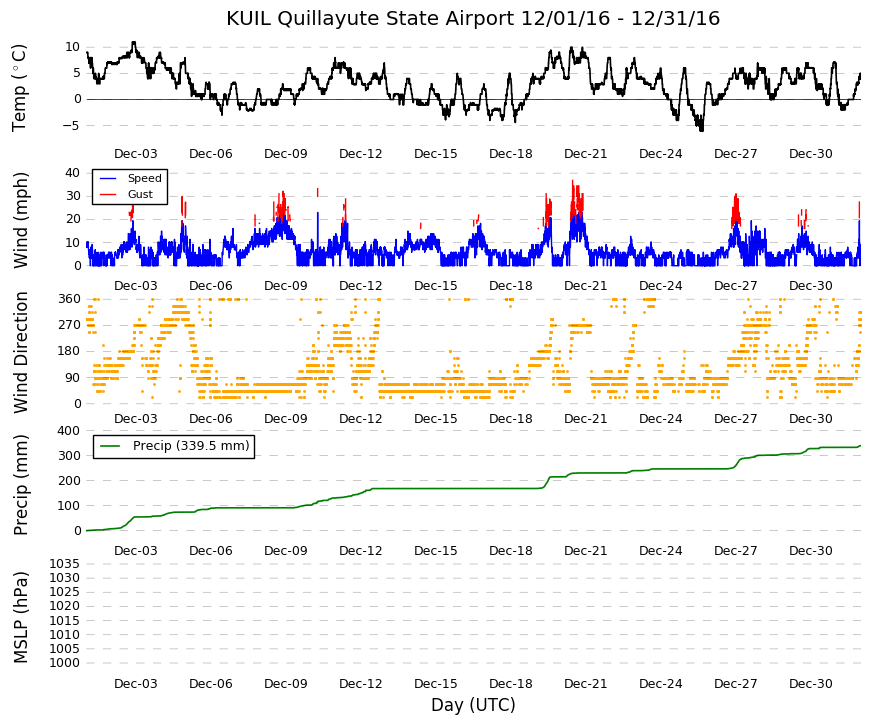871x725 pixels.
Task: Click the Dec-27 tick under the wind direction plot
Action: tap(735, 419)
